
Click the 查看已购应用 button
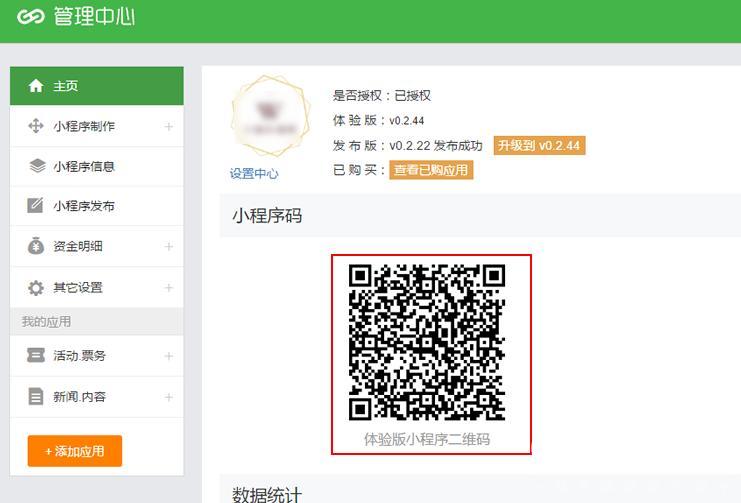tap(431, 170)
